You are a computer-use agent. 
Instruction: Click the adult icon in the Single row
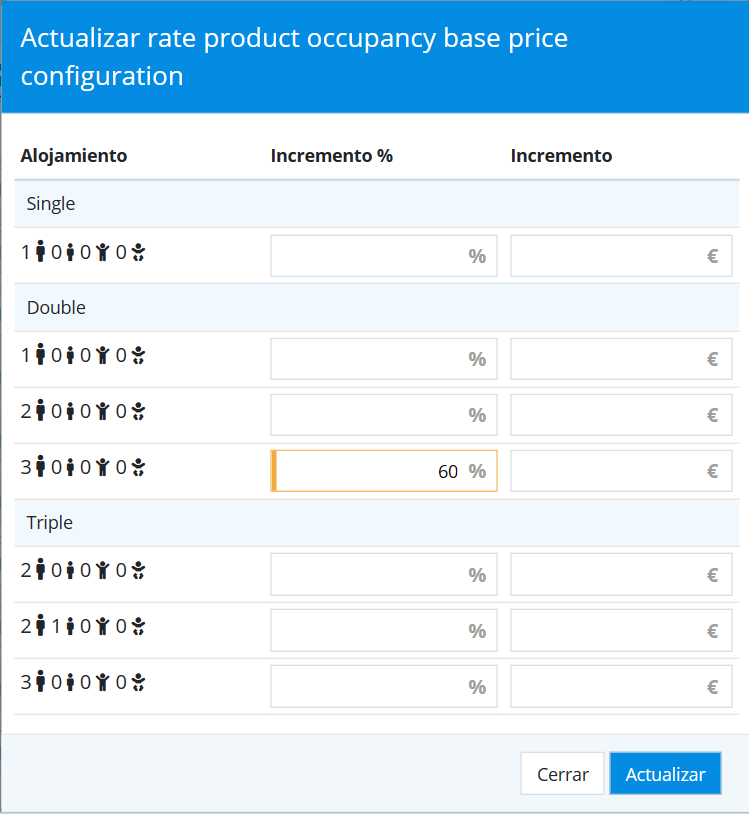pyautogui.click(x=41, y=253)
